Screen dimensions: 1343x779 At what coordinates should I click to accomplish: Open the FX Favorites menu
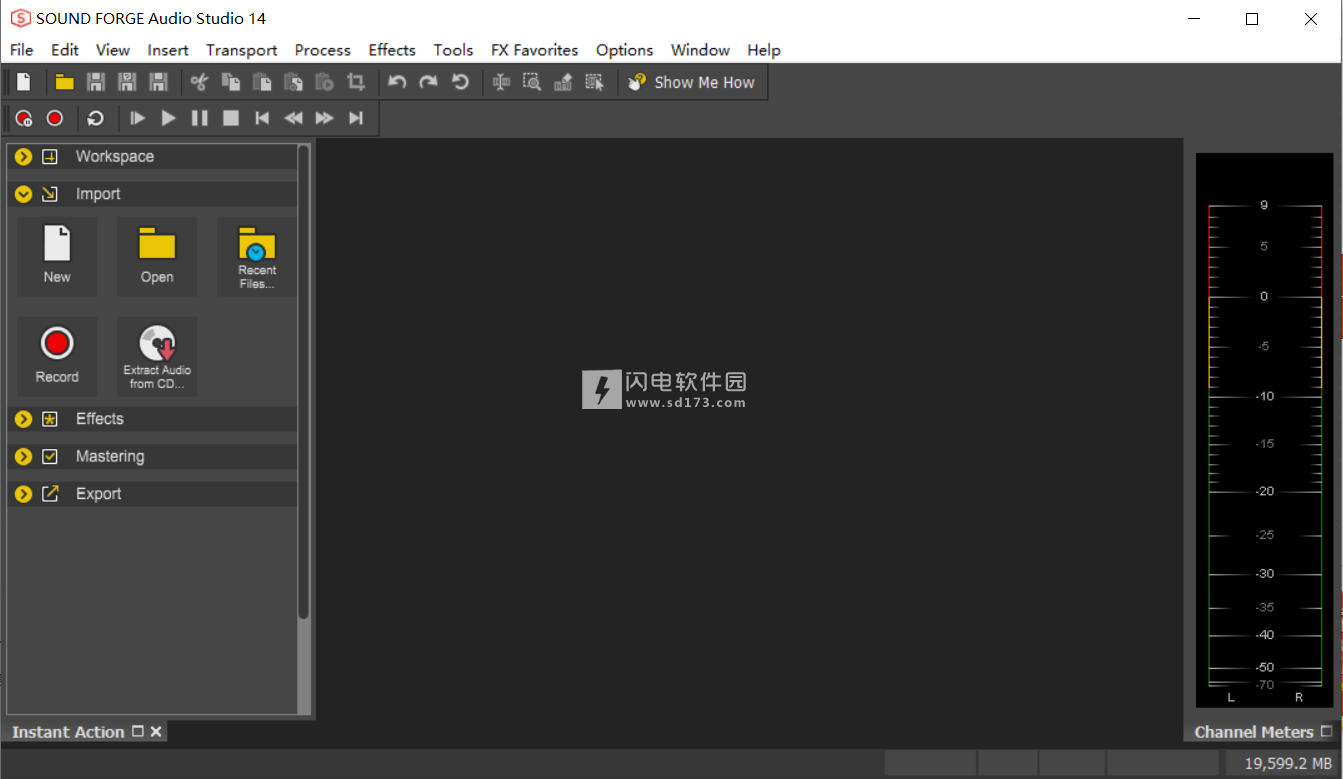535,50
